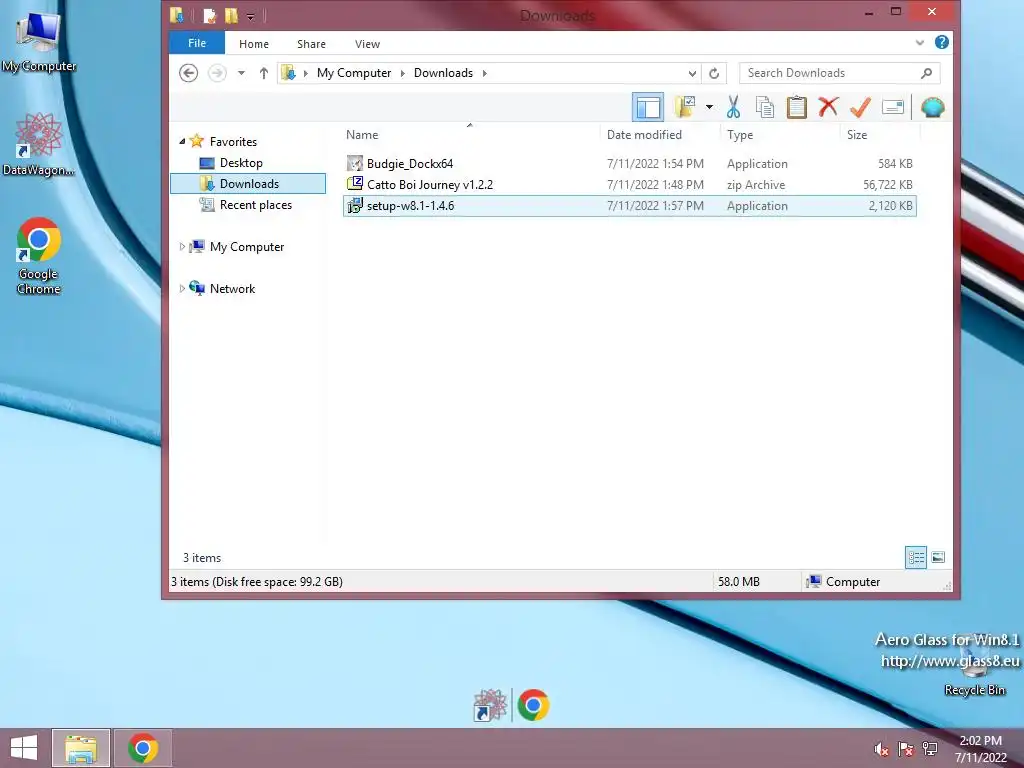Click File Explorer on the taskbar
The width and height of the screenshot is (1024, 768).
click(x=81, y=748)
